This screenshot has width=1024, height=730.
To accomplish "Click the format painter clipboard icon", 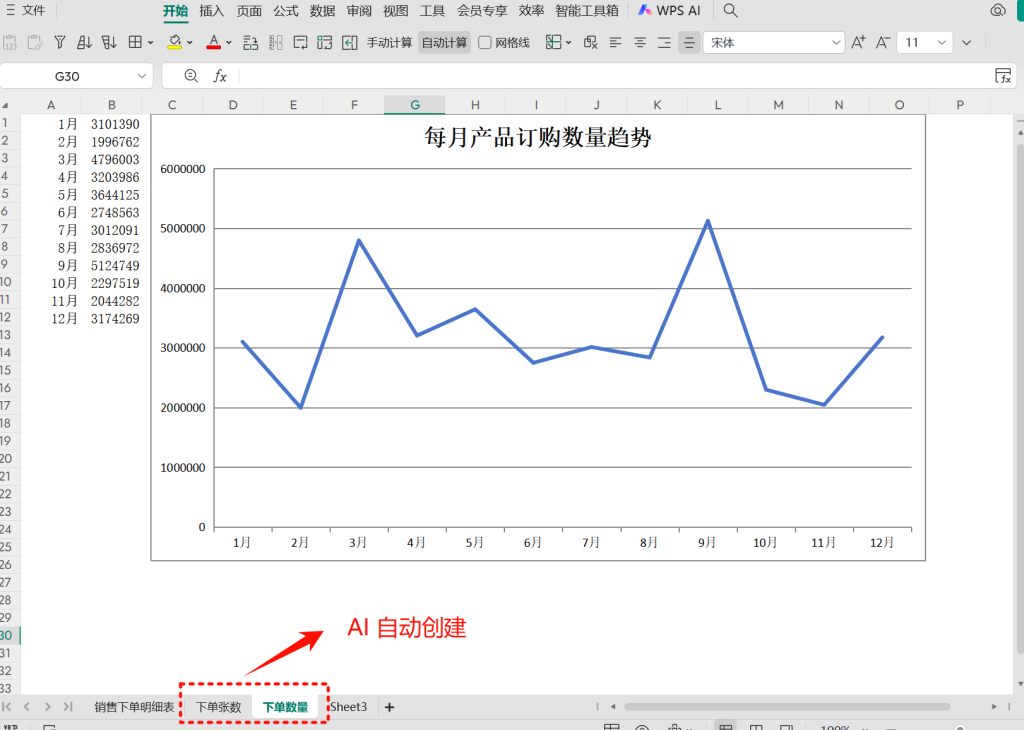I will coord(35,42).
